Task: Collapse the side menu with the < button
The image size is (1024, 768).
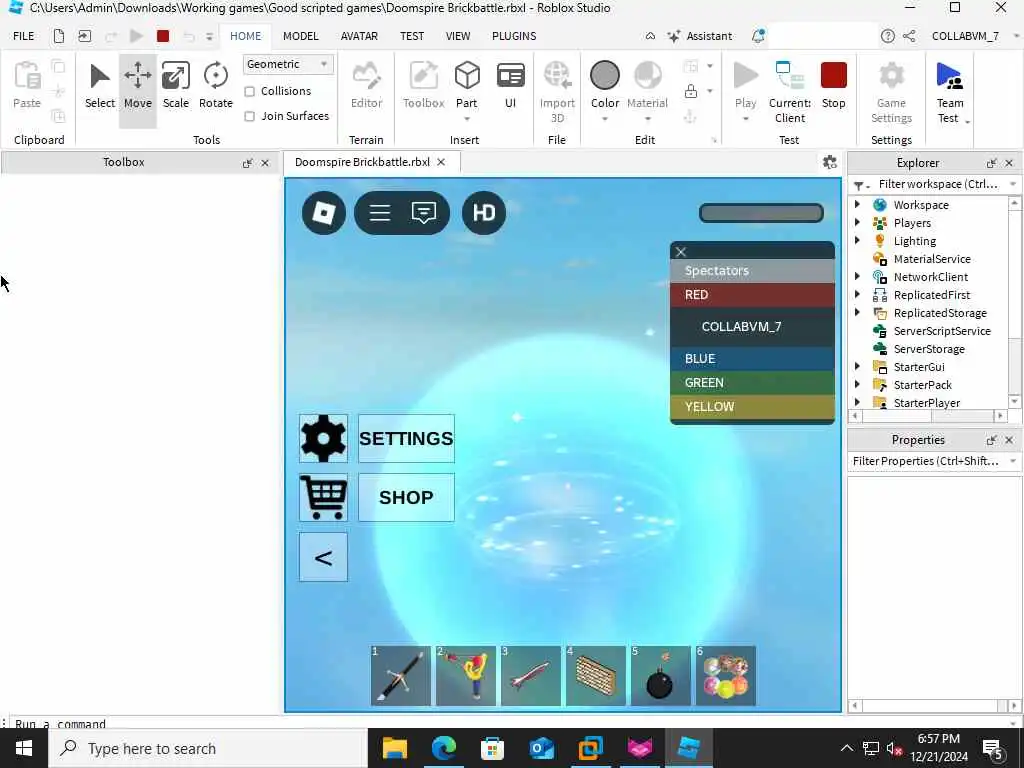Action: pyautogui.click(x=323, y=557)
